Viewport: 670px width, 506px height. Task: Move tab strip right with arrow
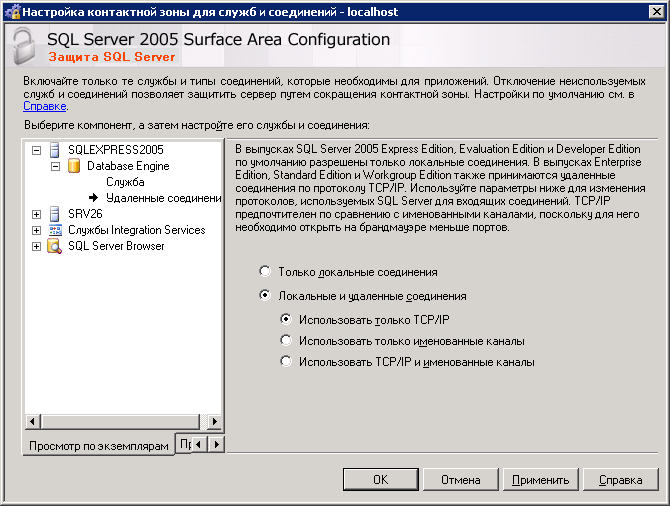click(x=217, y=444)
